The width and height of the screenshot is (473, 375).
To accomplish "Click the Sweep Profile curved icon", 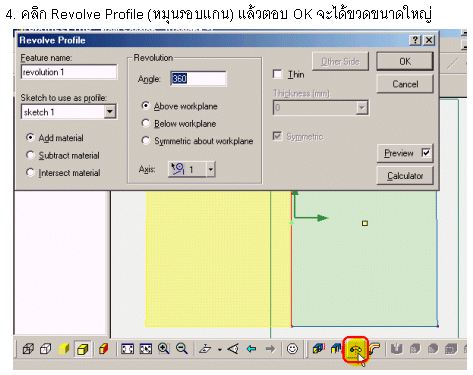I will coord(375,349).
